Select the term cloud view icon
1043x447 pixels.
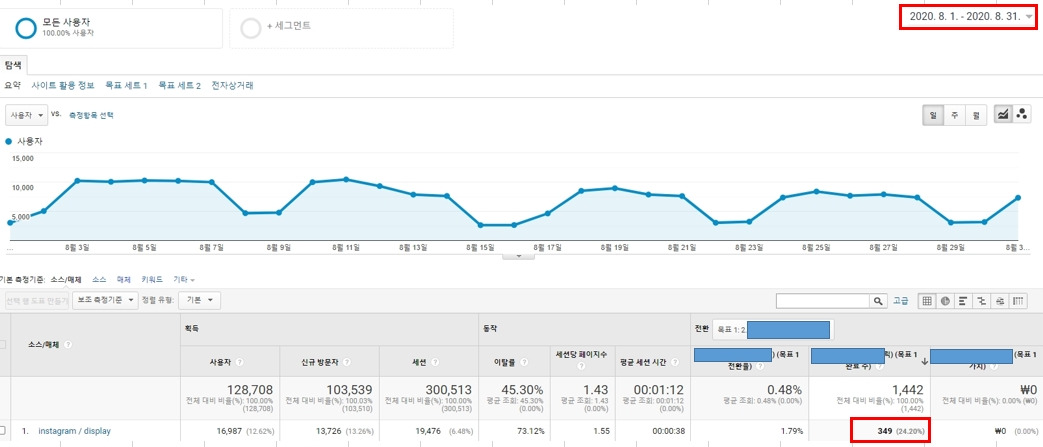(999, 301)
